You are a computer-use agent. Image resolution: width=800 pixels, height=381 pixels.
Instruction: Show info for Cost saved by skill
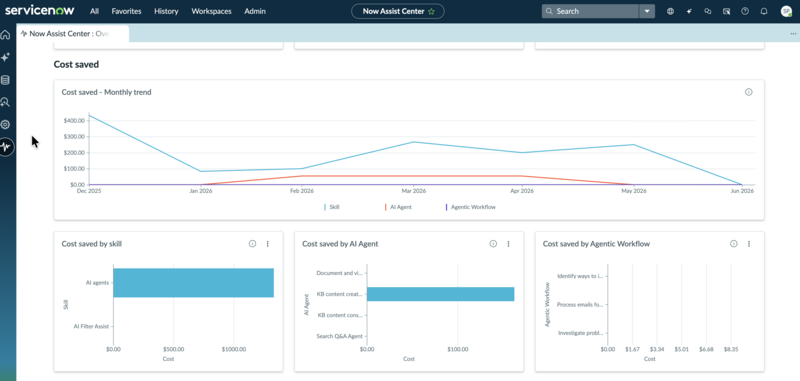click(x=252, y=244)
